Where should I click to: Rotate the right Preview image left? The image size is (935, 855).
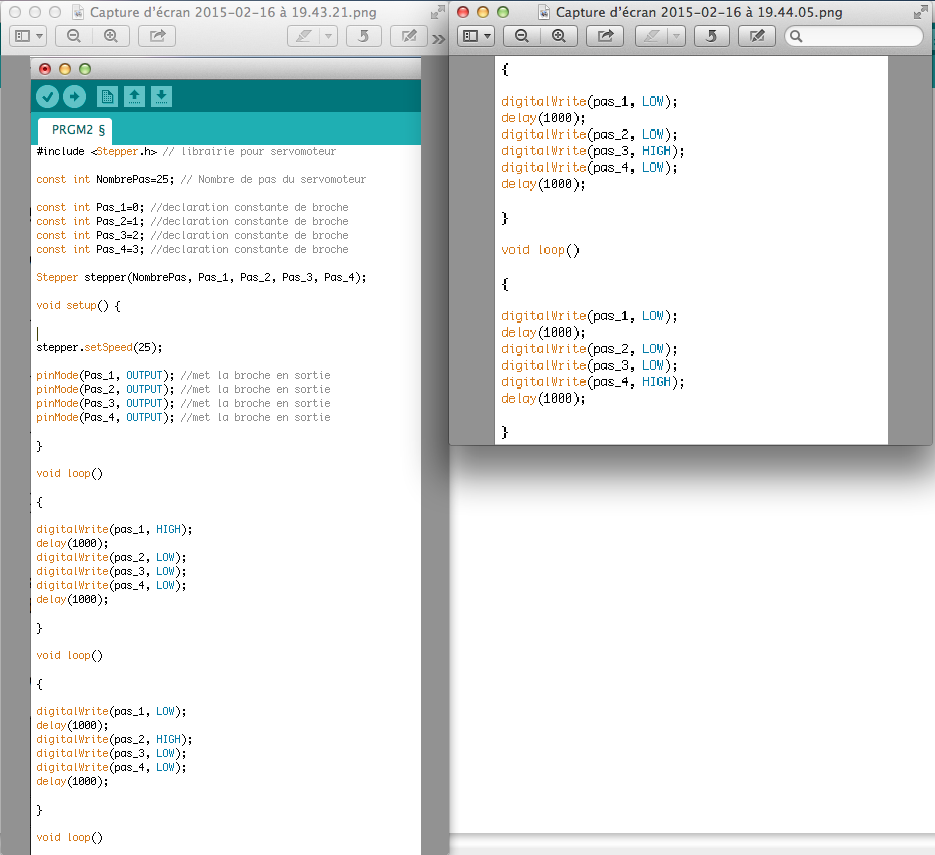tap(710, 36)
